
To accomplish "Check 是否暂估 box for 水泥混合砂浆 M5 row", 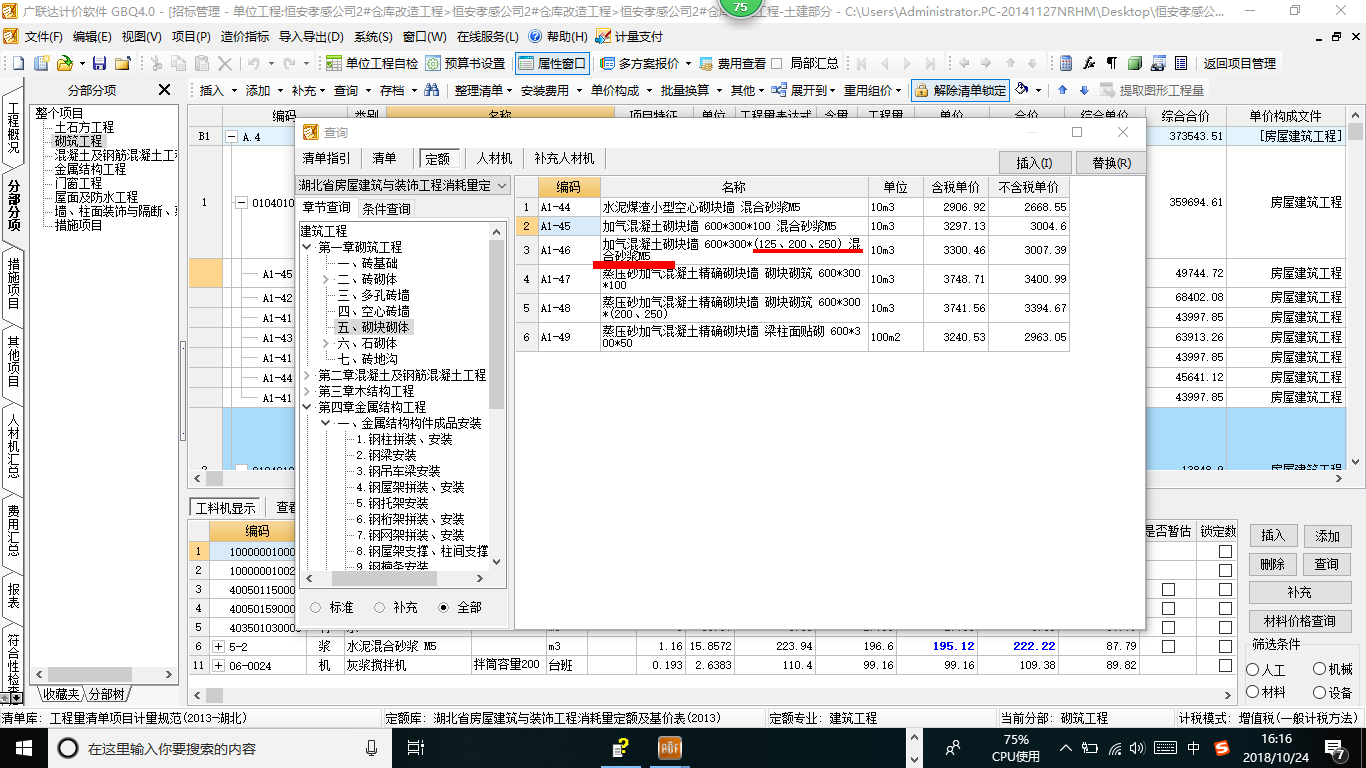I will [1168, 646].
